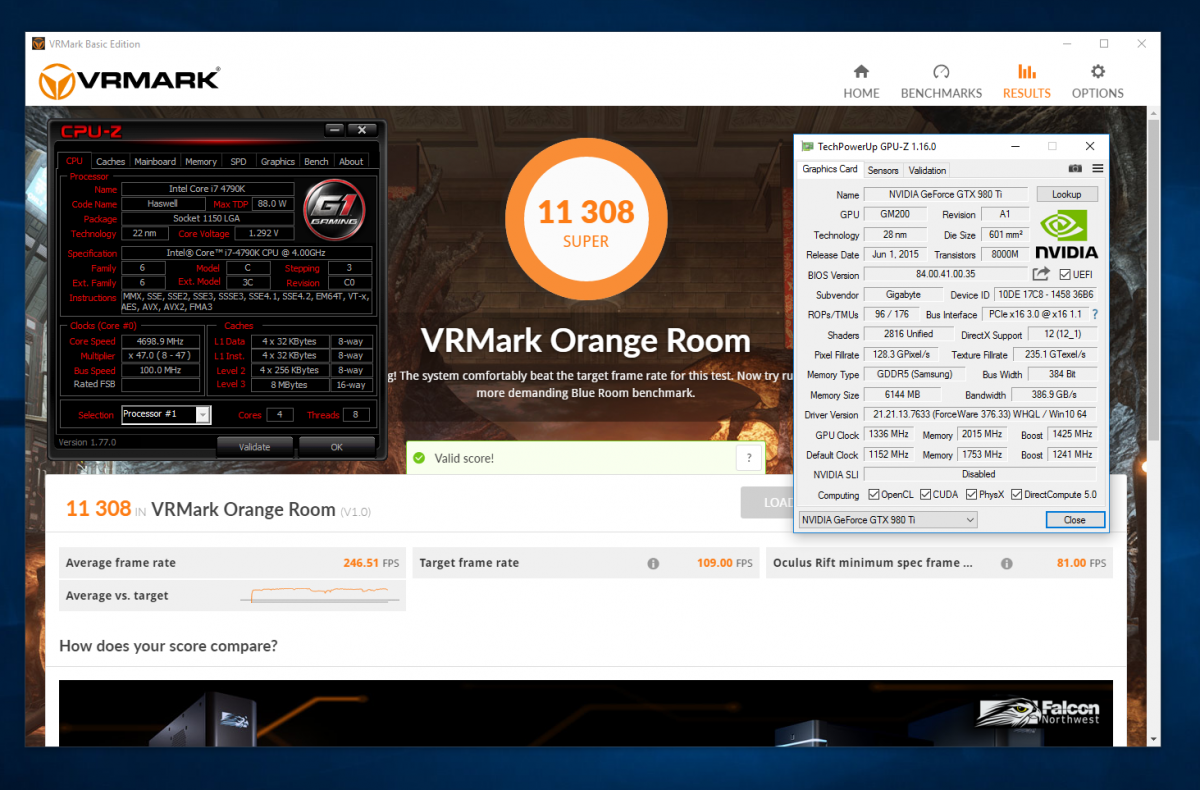The image size is (1200, 790).
Task: Click the partially hidden LOAD button
Action: pos(767,502)
